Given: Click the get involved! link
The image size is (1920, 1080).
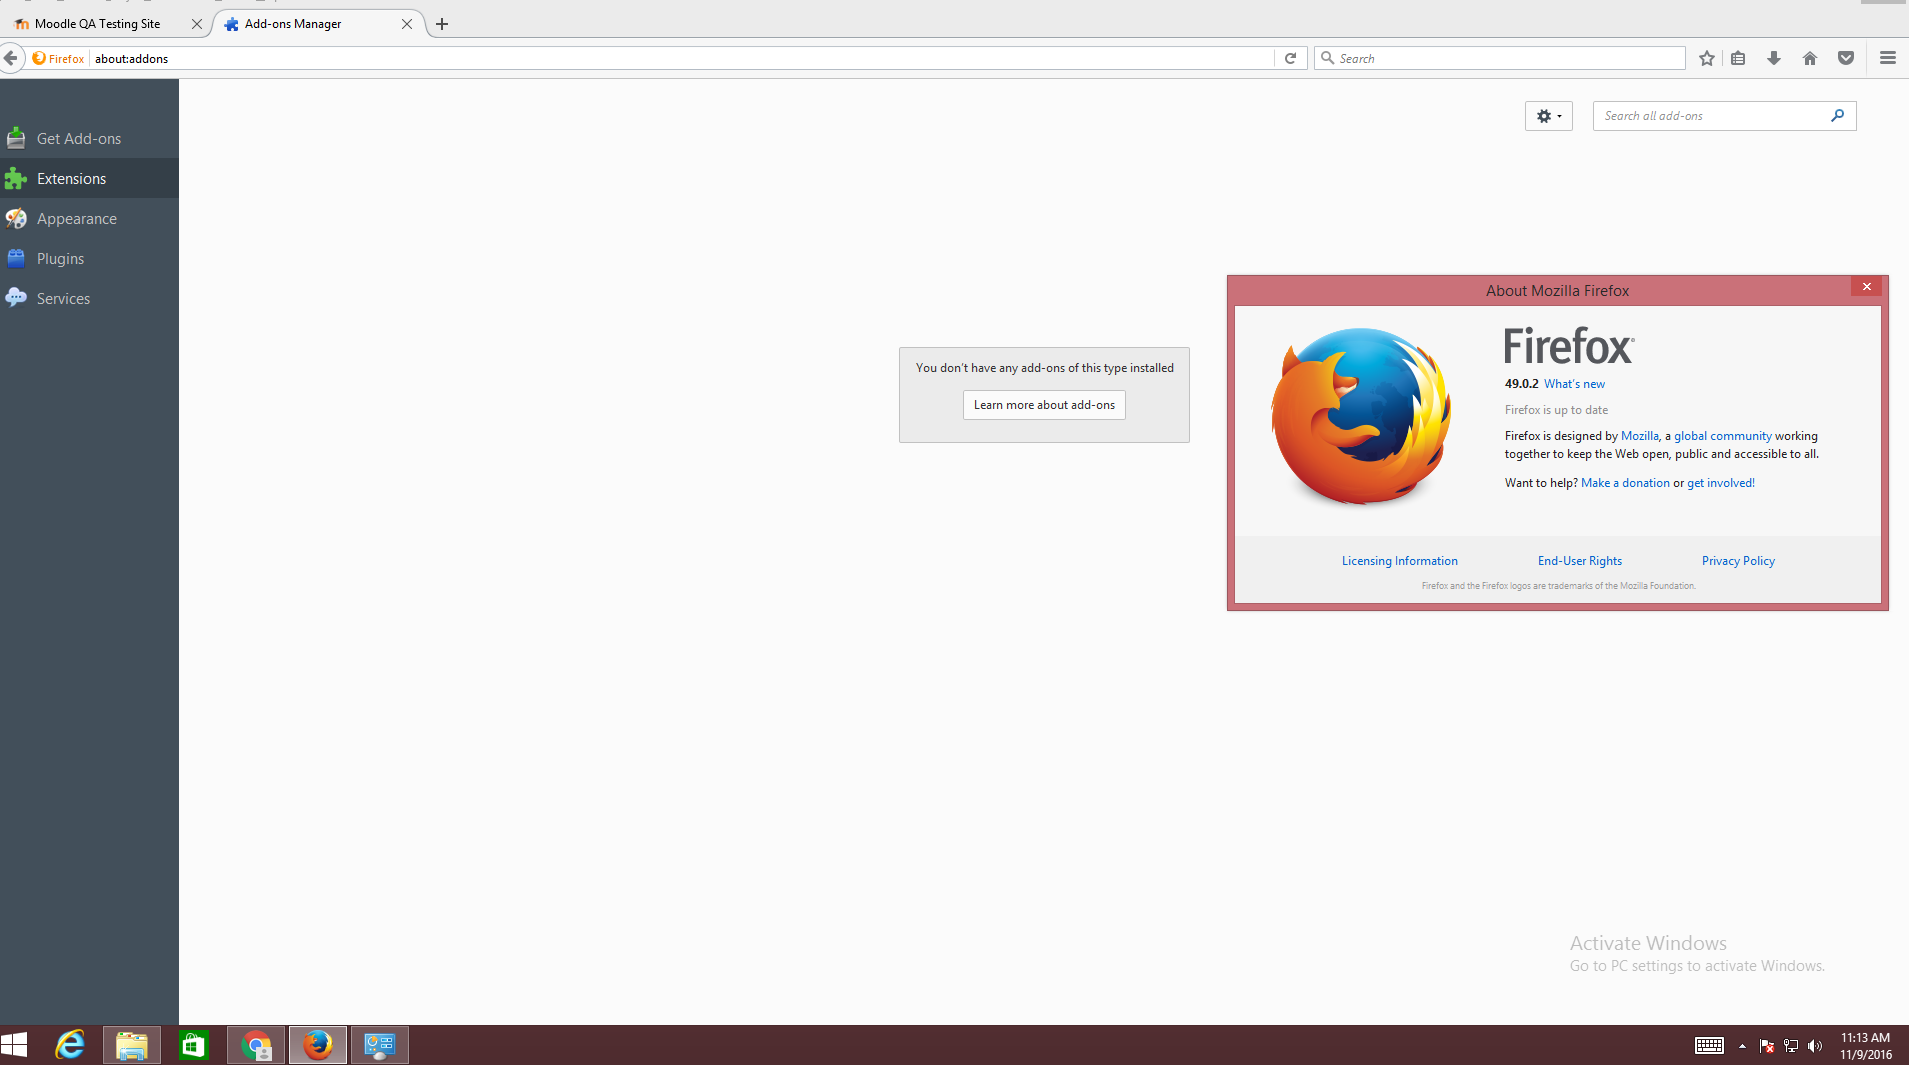Looking at the screenshot, I should 1720,483.
